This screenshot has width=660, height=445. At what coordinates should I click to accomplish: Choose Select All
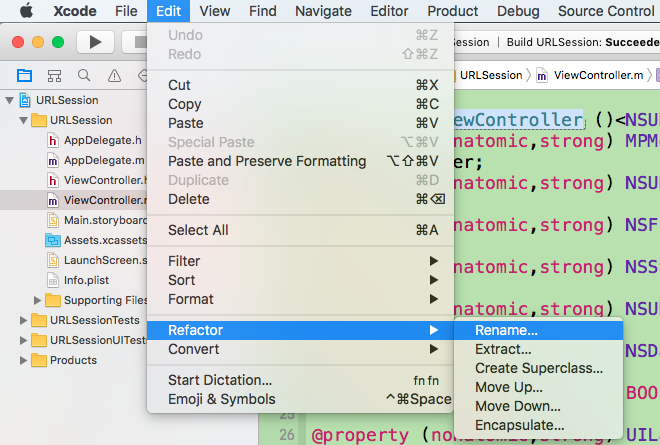point(300,230)
